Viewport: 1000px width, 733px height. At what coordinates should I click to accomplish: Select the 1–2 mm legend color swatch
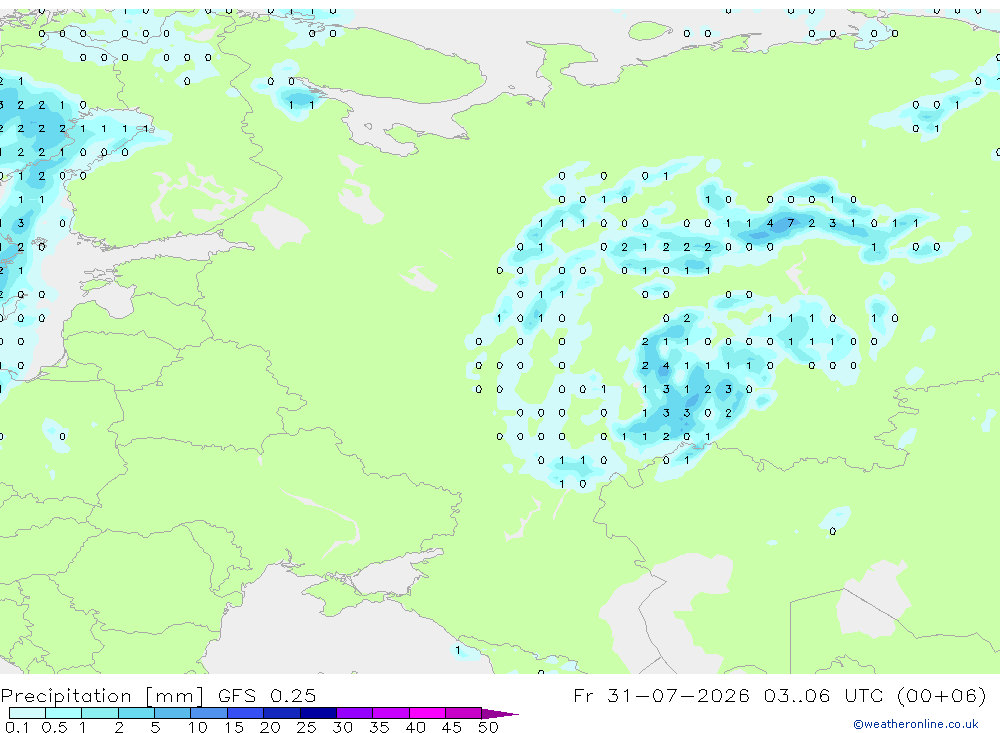coord(100,713)
